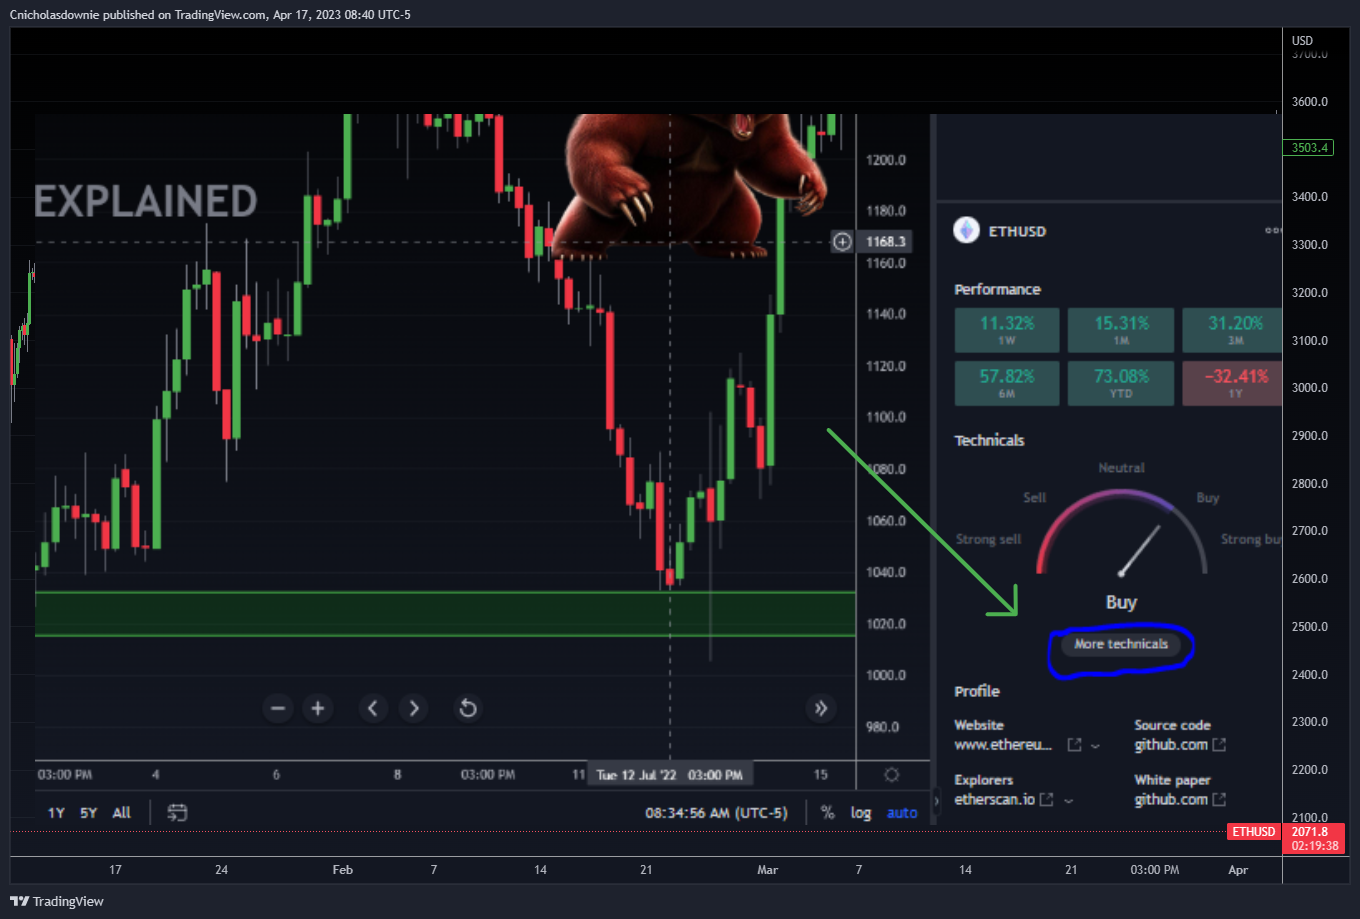Click the technicals gauge needle
The image size is (1360, 919).
pyautogui.click(x=1140, y=551)
